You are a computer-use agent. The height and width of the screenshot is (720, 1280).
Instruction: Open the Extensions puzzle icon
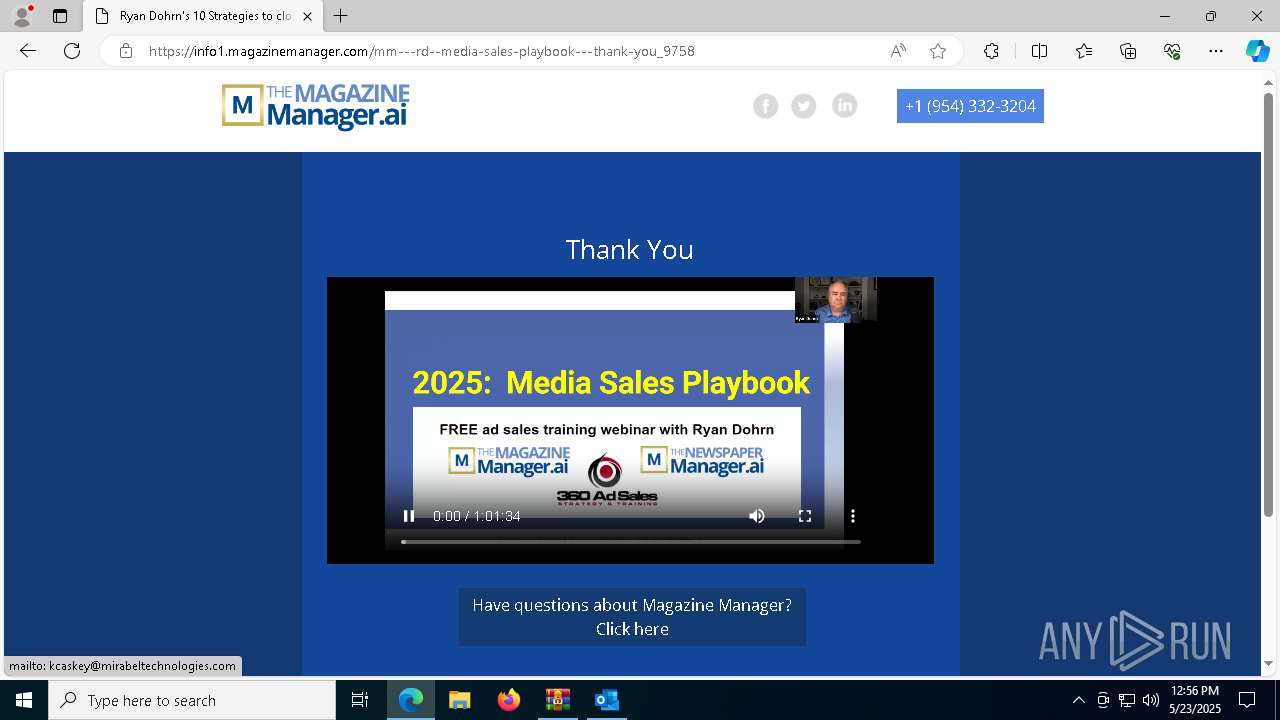click(x=991, y=51)
